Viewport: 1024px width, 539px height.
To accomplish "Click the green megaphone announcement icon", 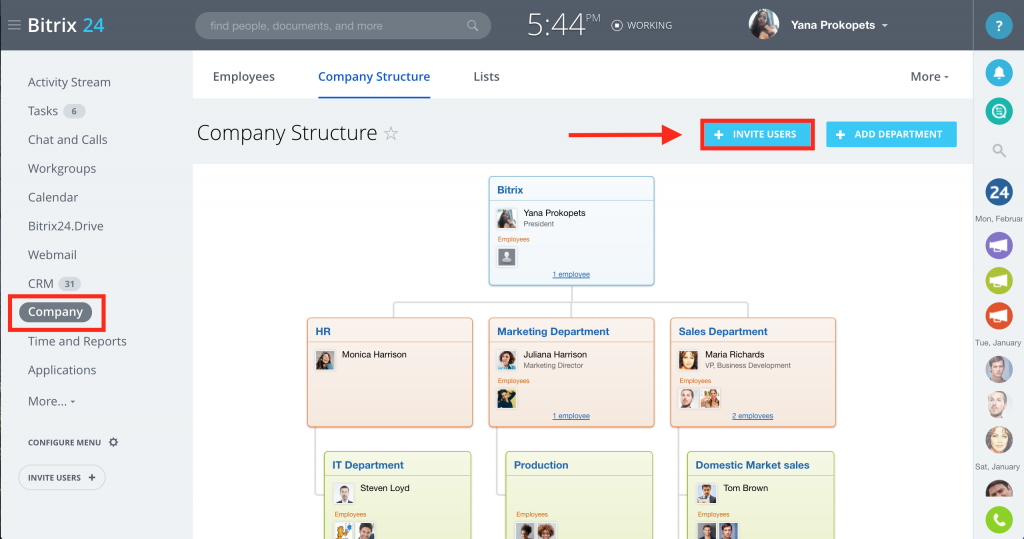I will (999, 281).
